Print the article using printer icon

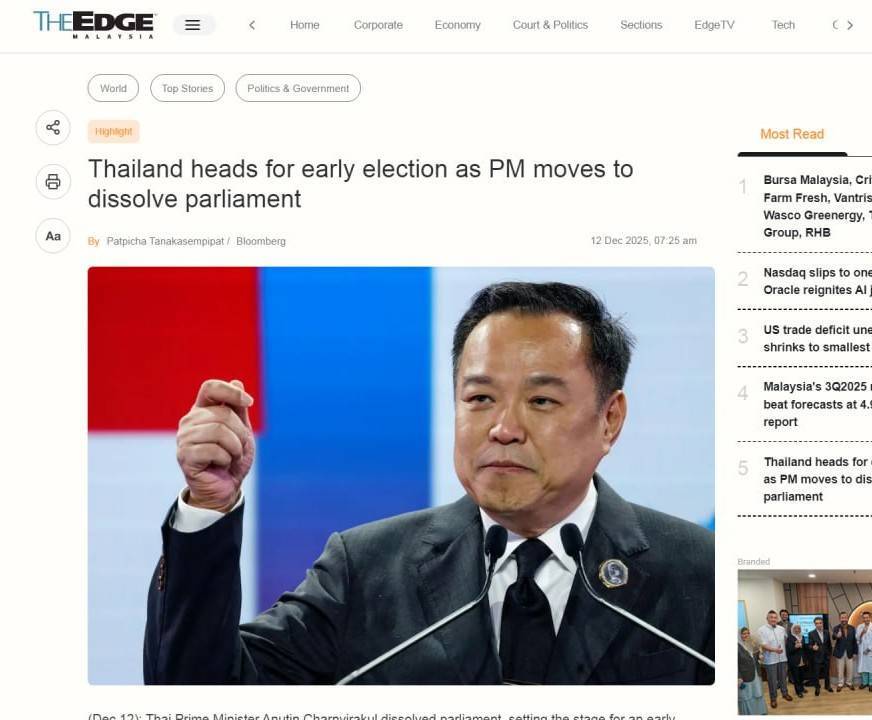[x=53, y=182]
